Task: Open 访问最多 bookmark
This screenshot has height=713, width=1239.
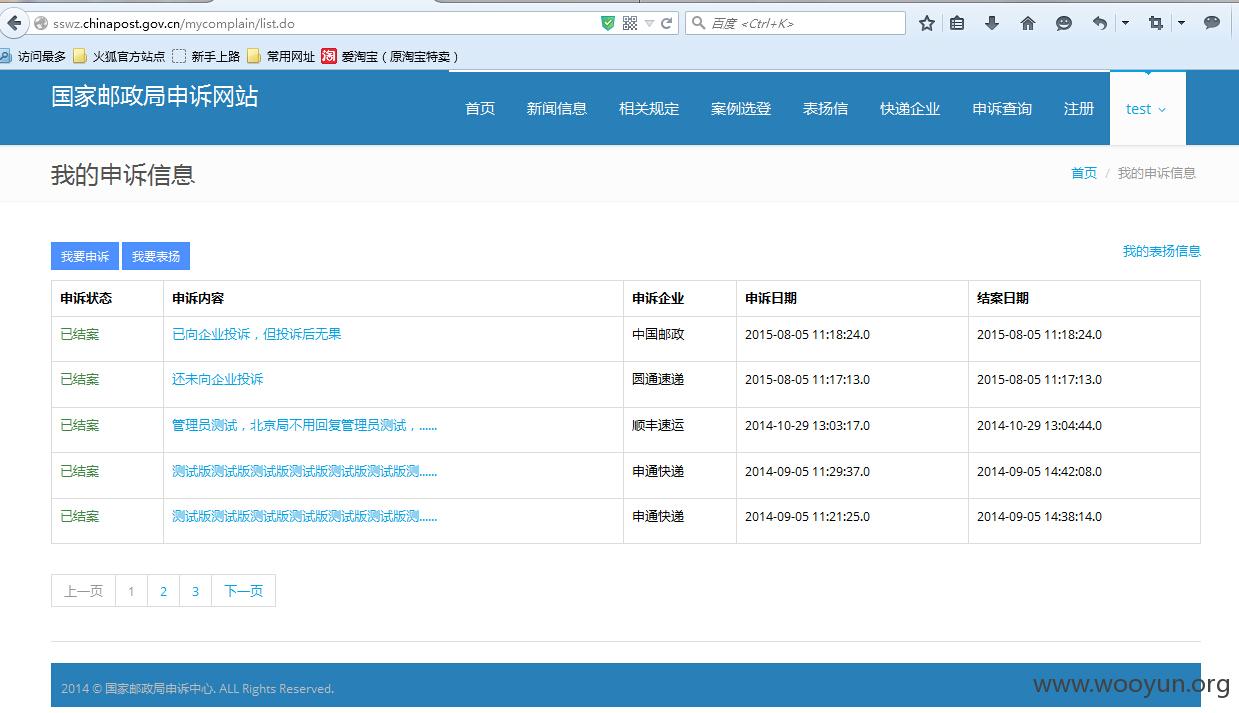Action: click(33, 57)
